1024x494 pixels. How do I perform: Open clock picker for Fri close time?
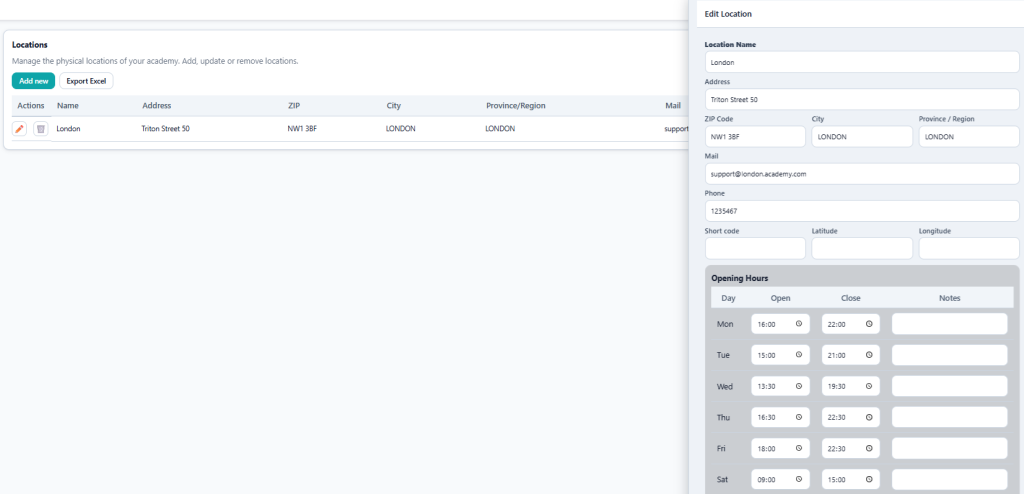(x=869, y=448)
